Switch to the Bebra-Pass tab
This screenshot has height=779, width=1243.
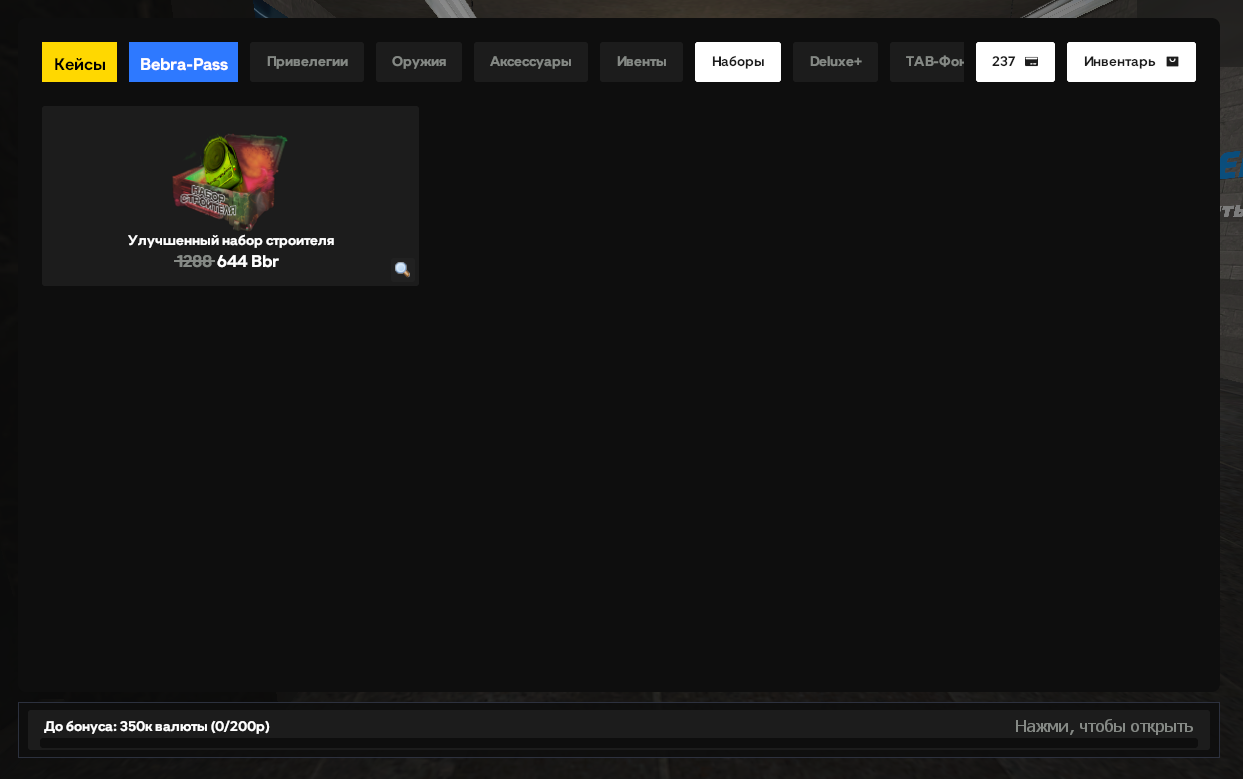point(184,62)
